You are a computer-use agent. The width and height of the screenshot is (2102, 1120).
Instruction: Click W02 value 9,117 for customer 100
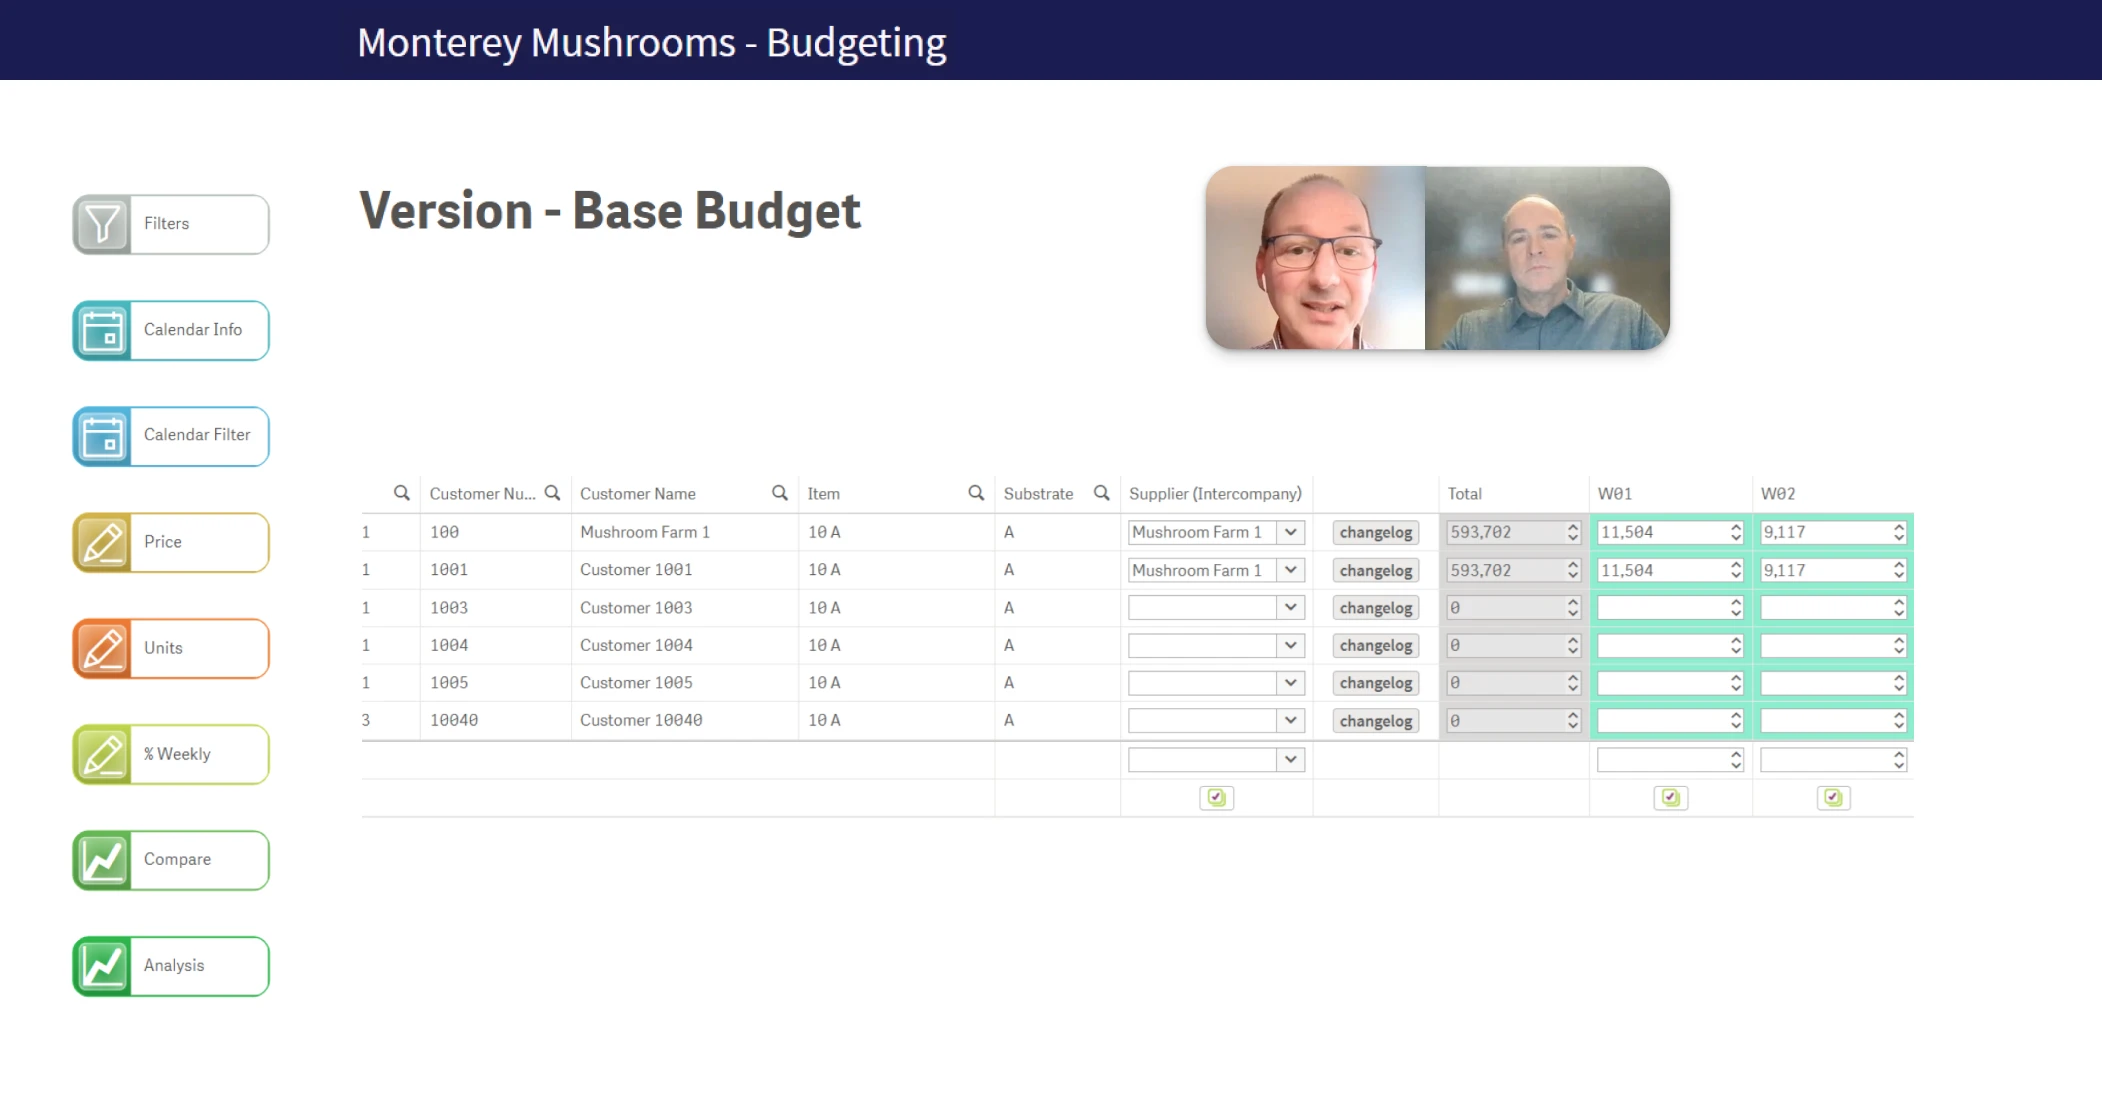[1833, 532]
